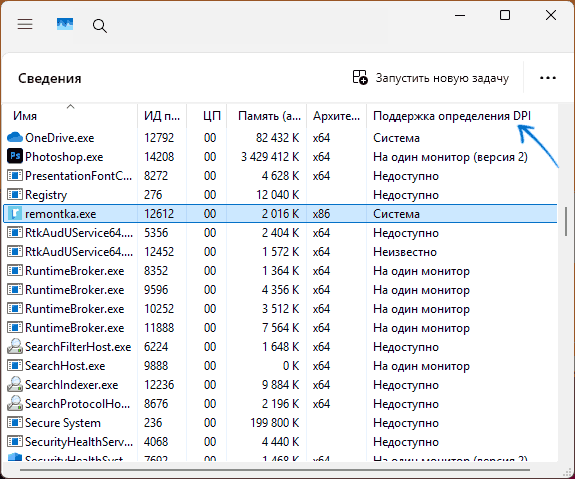Click x86 architecture cell for remontka.exe
The width and height of the screenshot is (575, 479).
[x=321, y=214]
